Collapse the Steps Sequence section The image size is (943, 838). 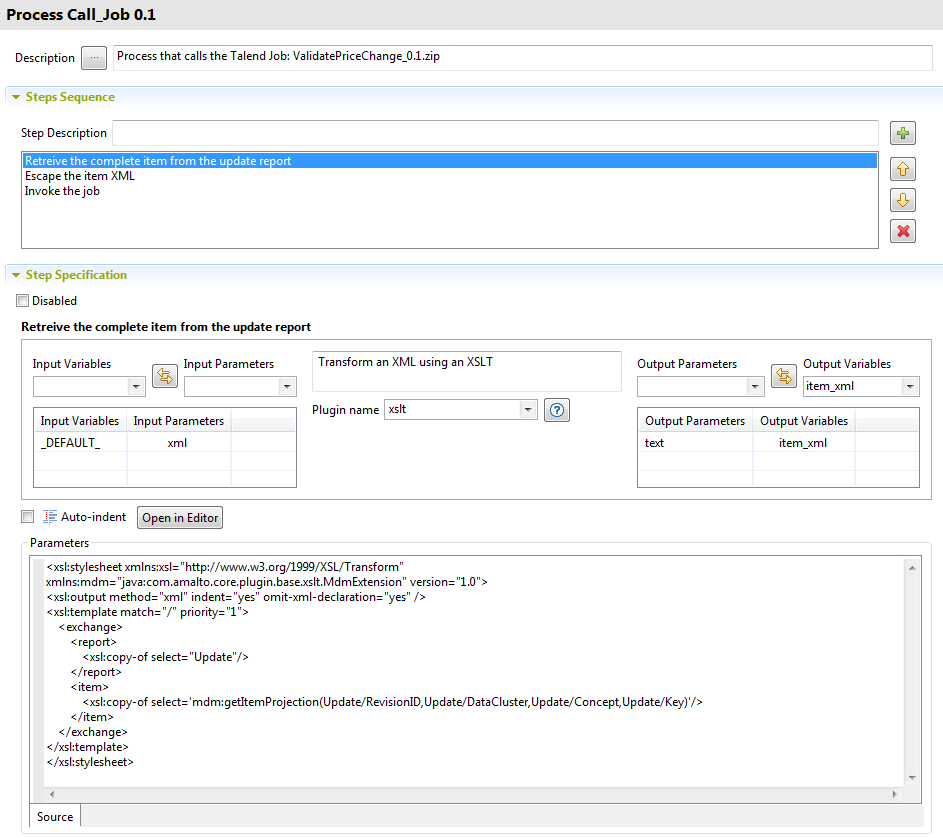(16, 97)
